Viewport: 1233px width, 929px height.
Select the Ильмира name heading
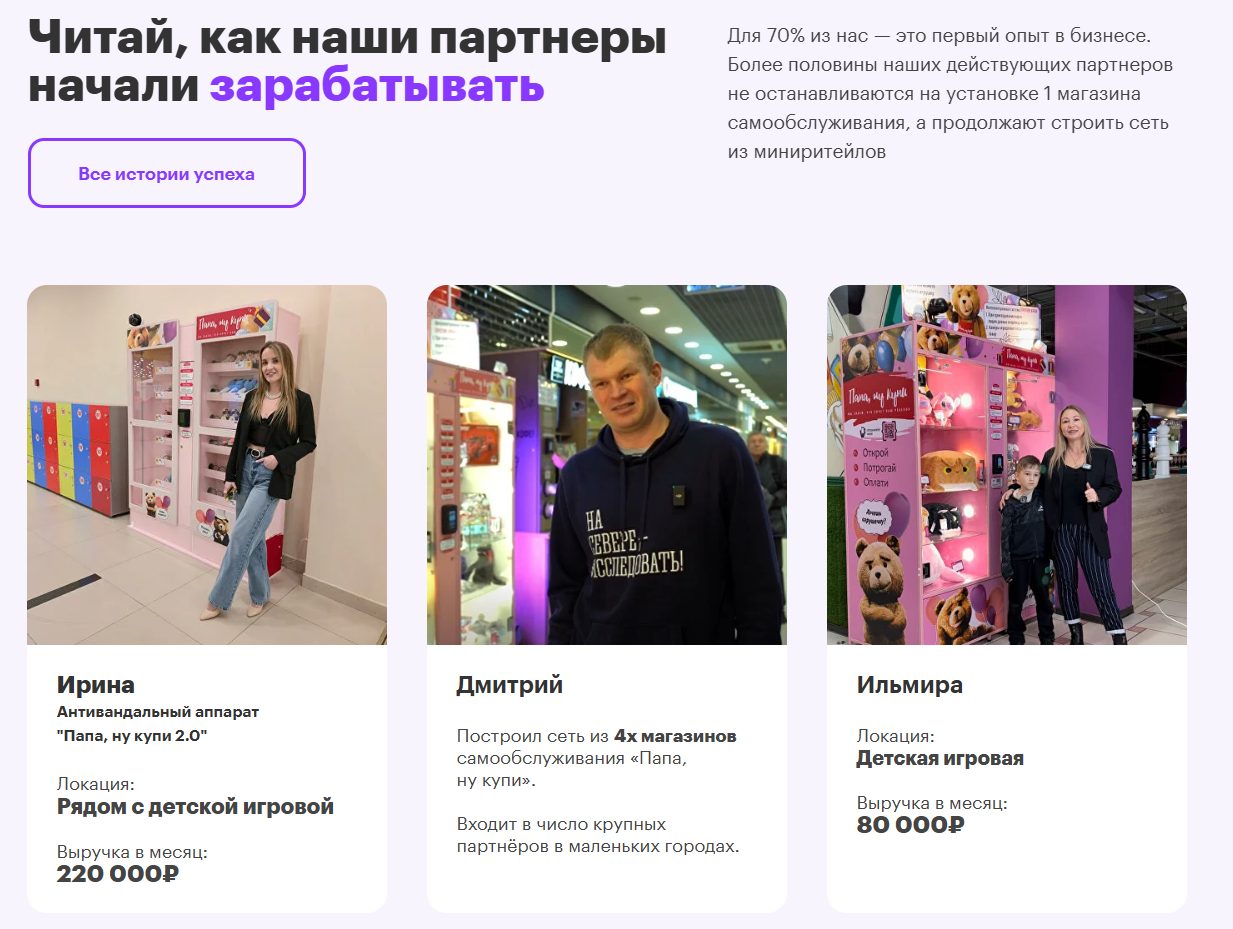tap(910, 686)
